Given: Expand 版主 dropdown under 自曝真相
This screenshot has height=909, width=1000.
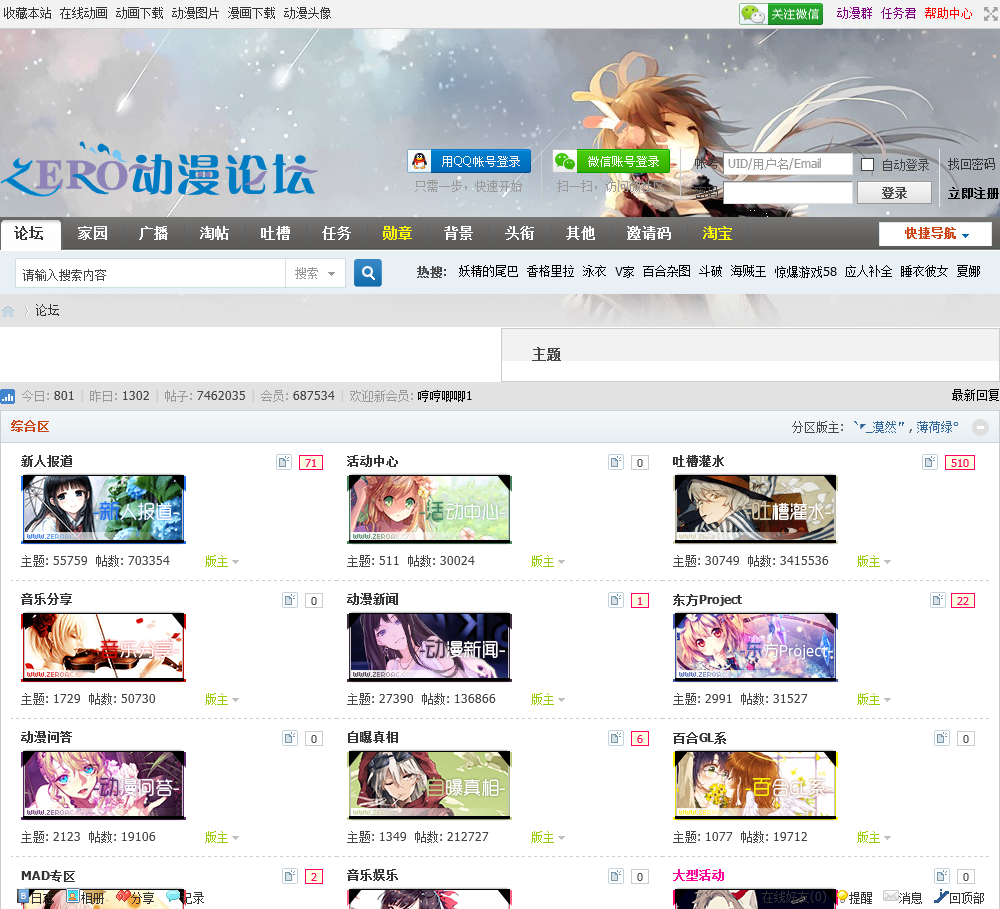Looking at the screenshot, I should click(x=547, y=837).
